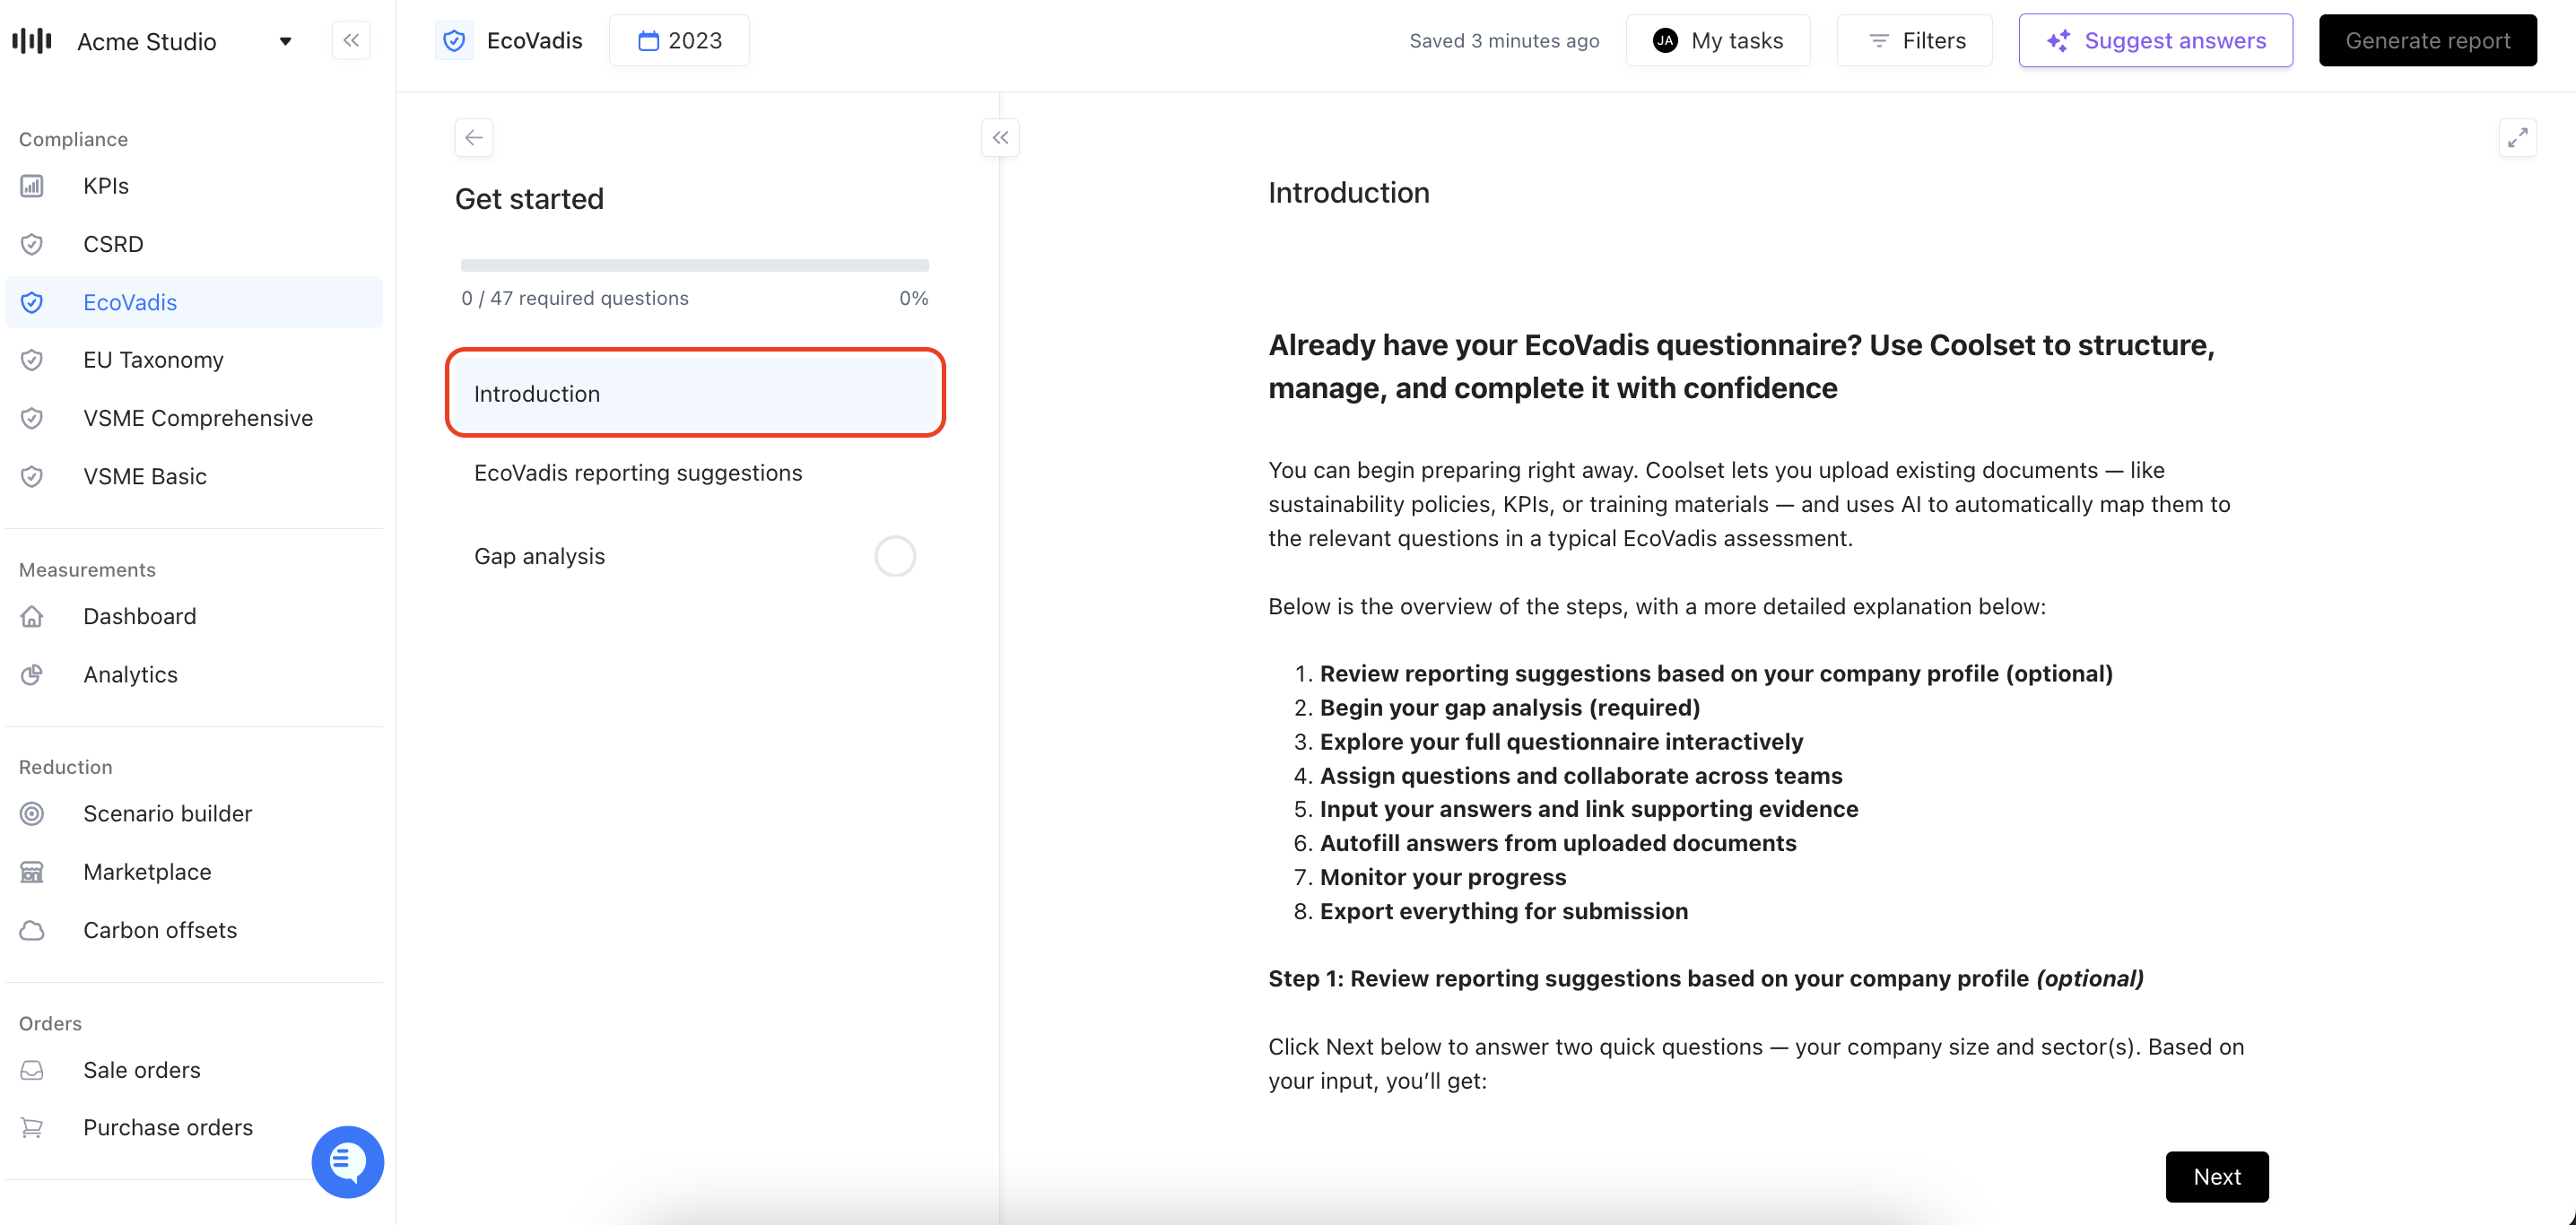Image resolution: width=2576 pixels, height=1225 pixels.
Task: Click the Dashboard home icon
Action: [32, 616]
